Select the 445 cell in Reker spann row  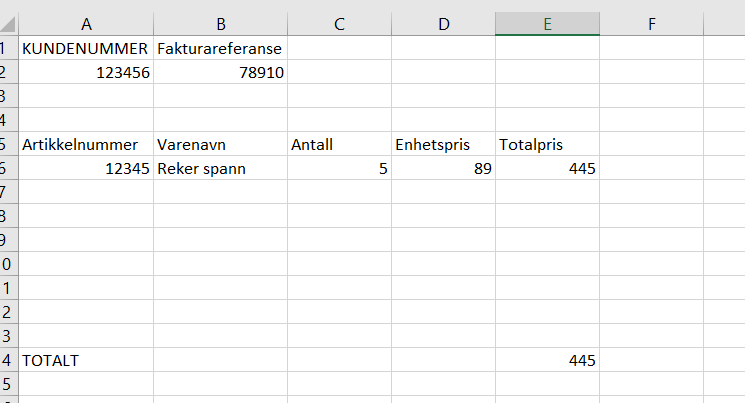click(547, 168)
